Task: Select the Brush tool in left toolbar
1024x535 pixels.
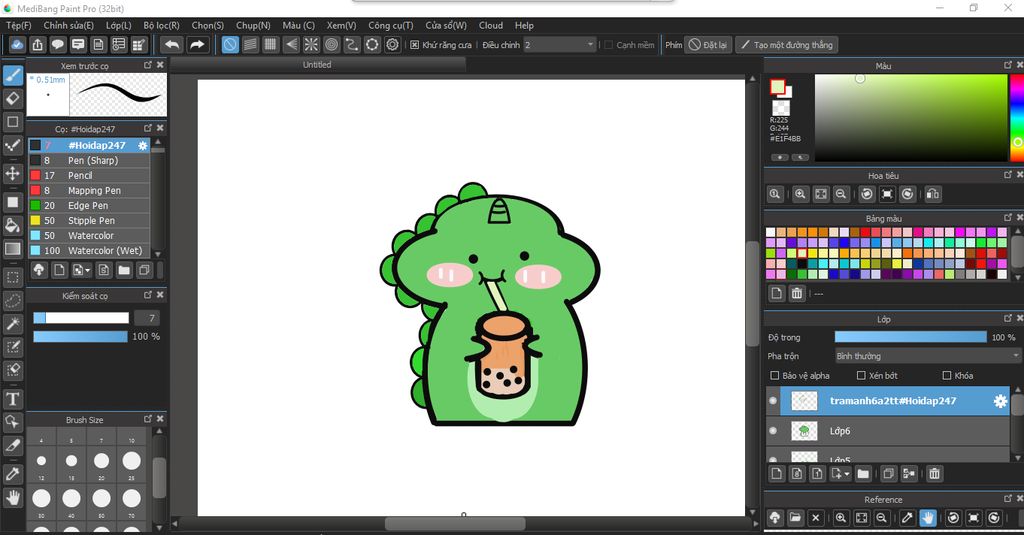Action: click(x=12, y=75)
